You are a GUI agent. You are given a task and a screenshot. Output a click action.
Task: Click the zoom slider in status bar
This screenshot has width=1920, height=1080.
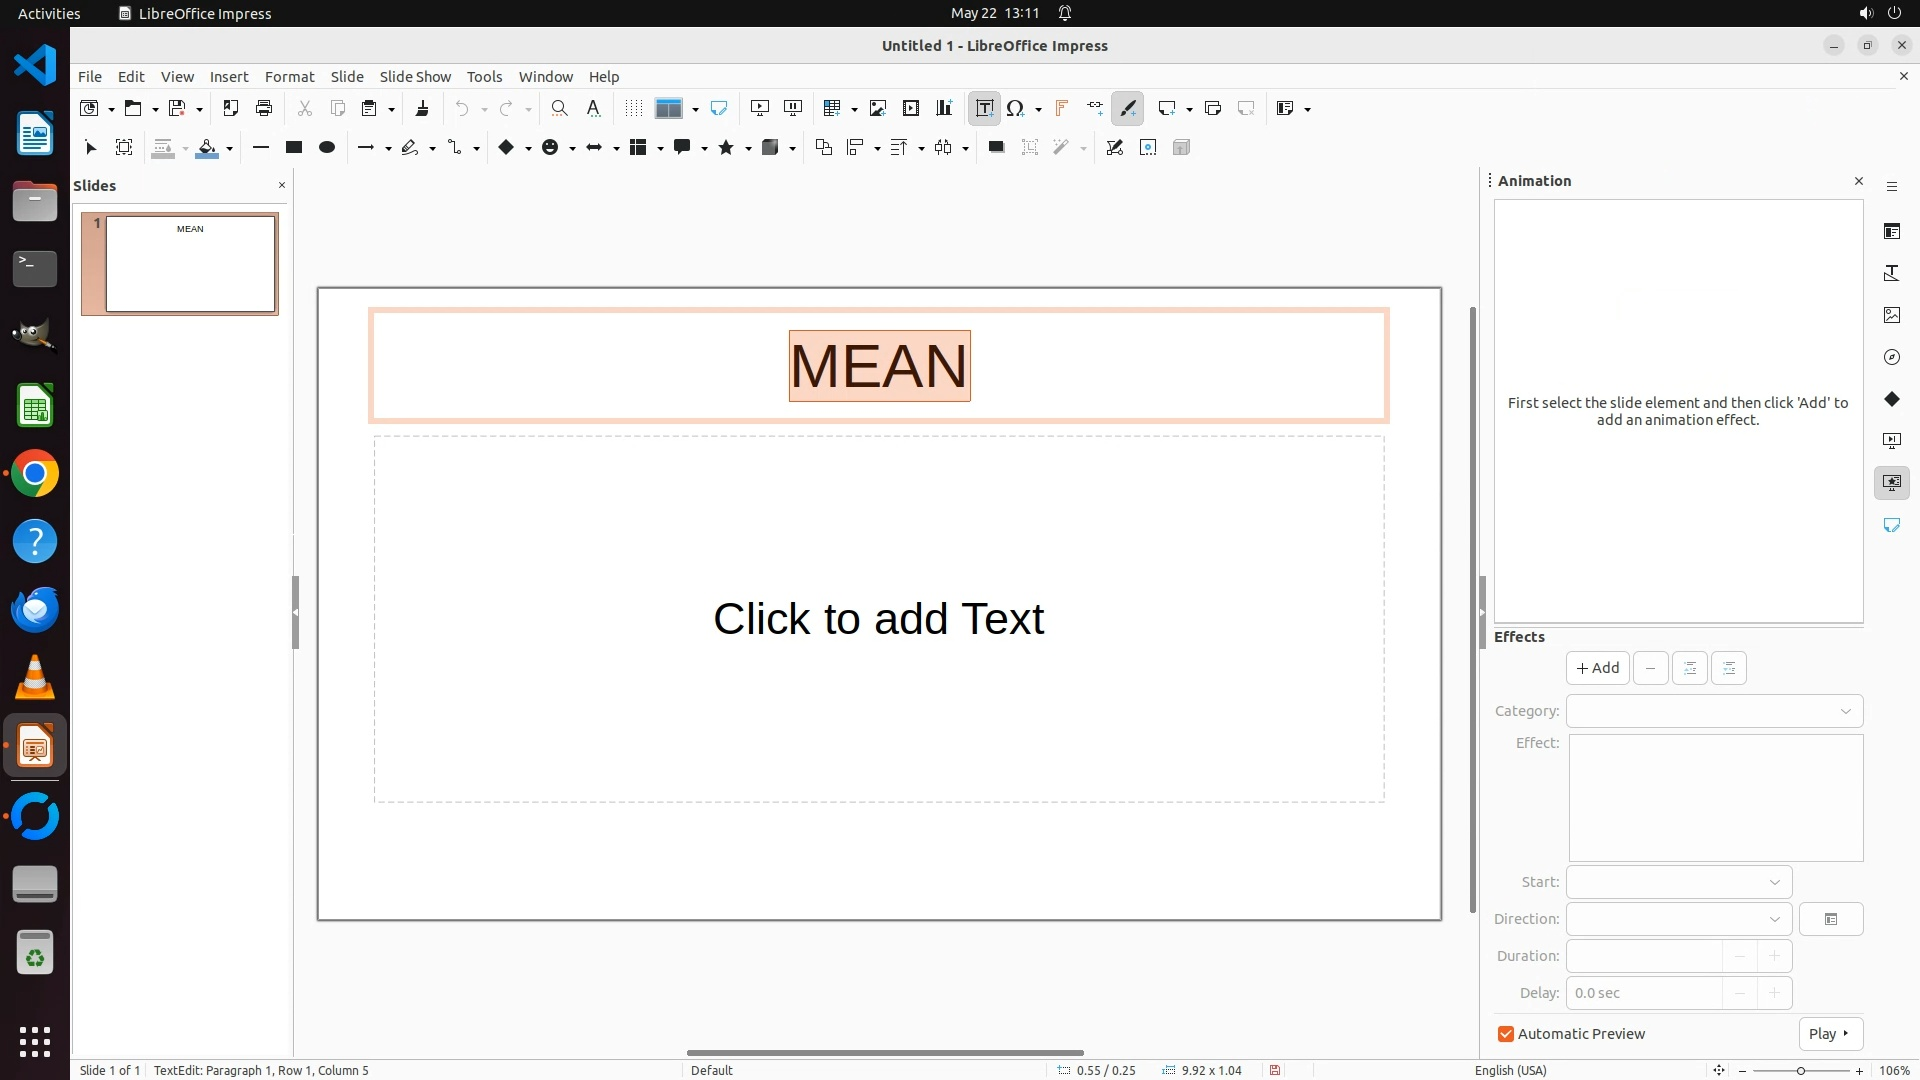[1800, 1070]
